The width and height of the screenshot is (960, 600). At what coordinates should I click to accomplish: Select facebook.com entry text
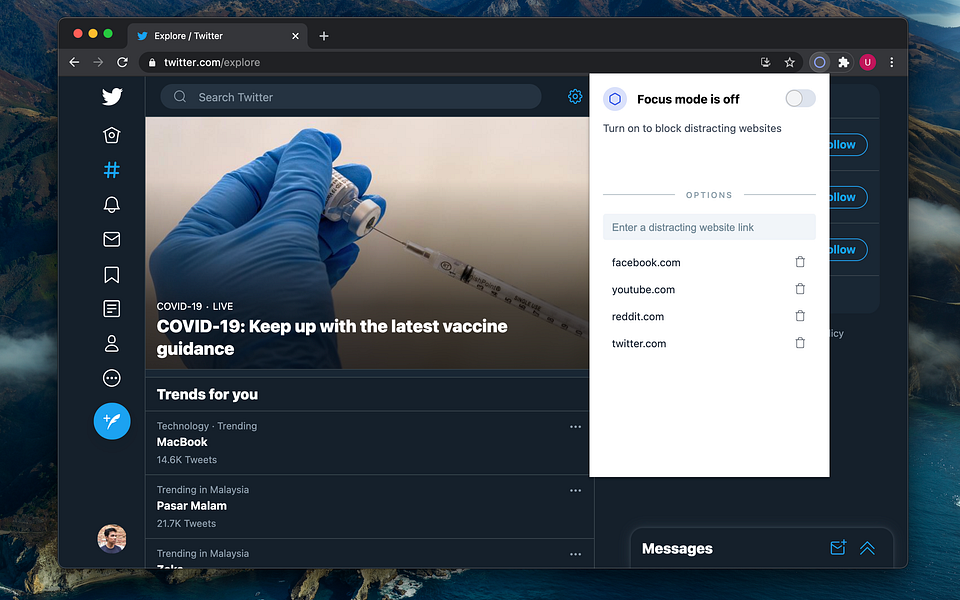pyautogui.click(x=646, y=263)
